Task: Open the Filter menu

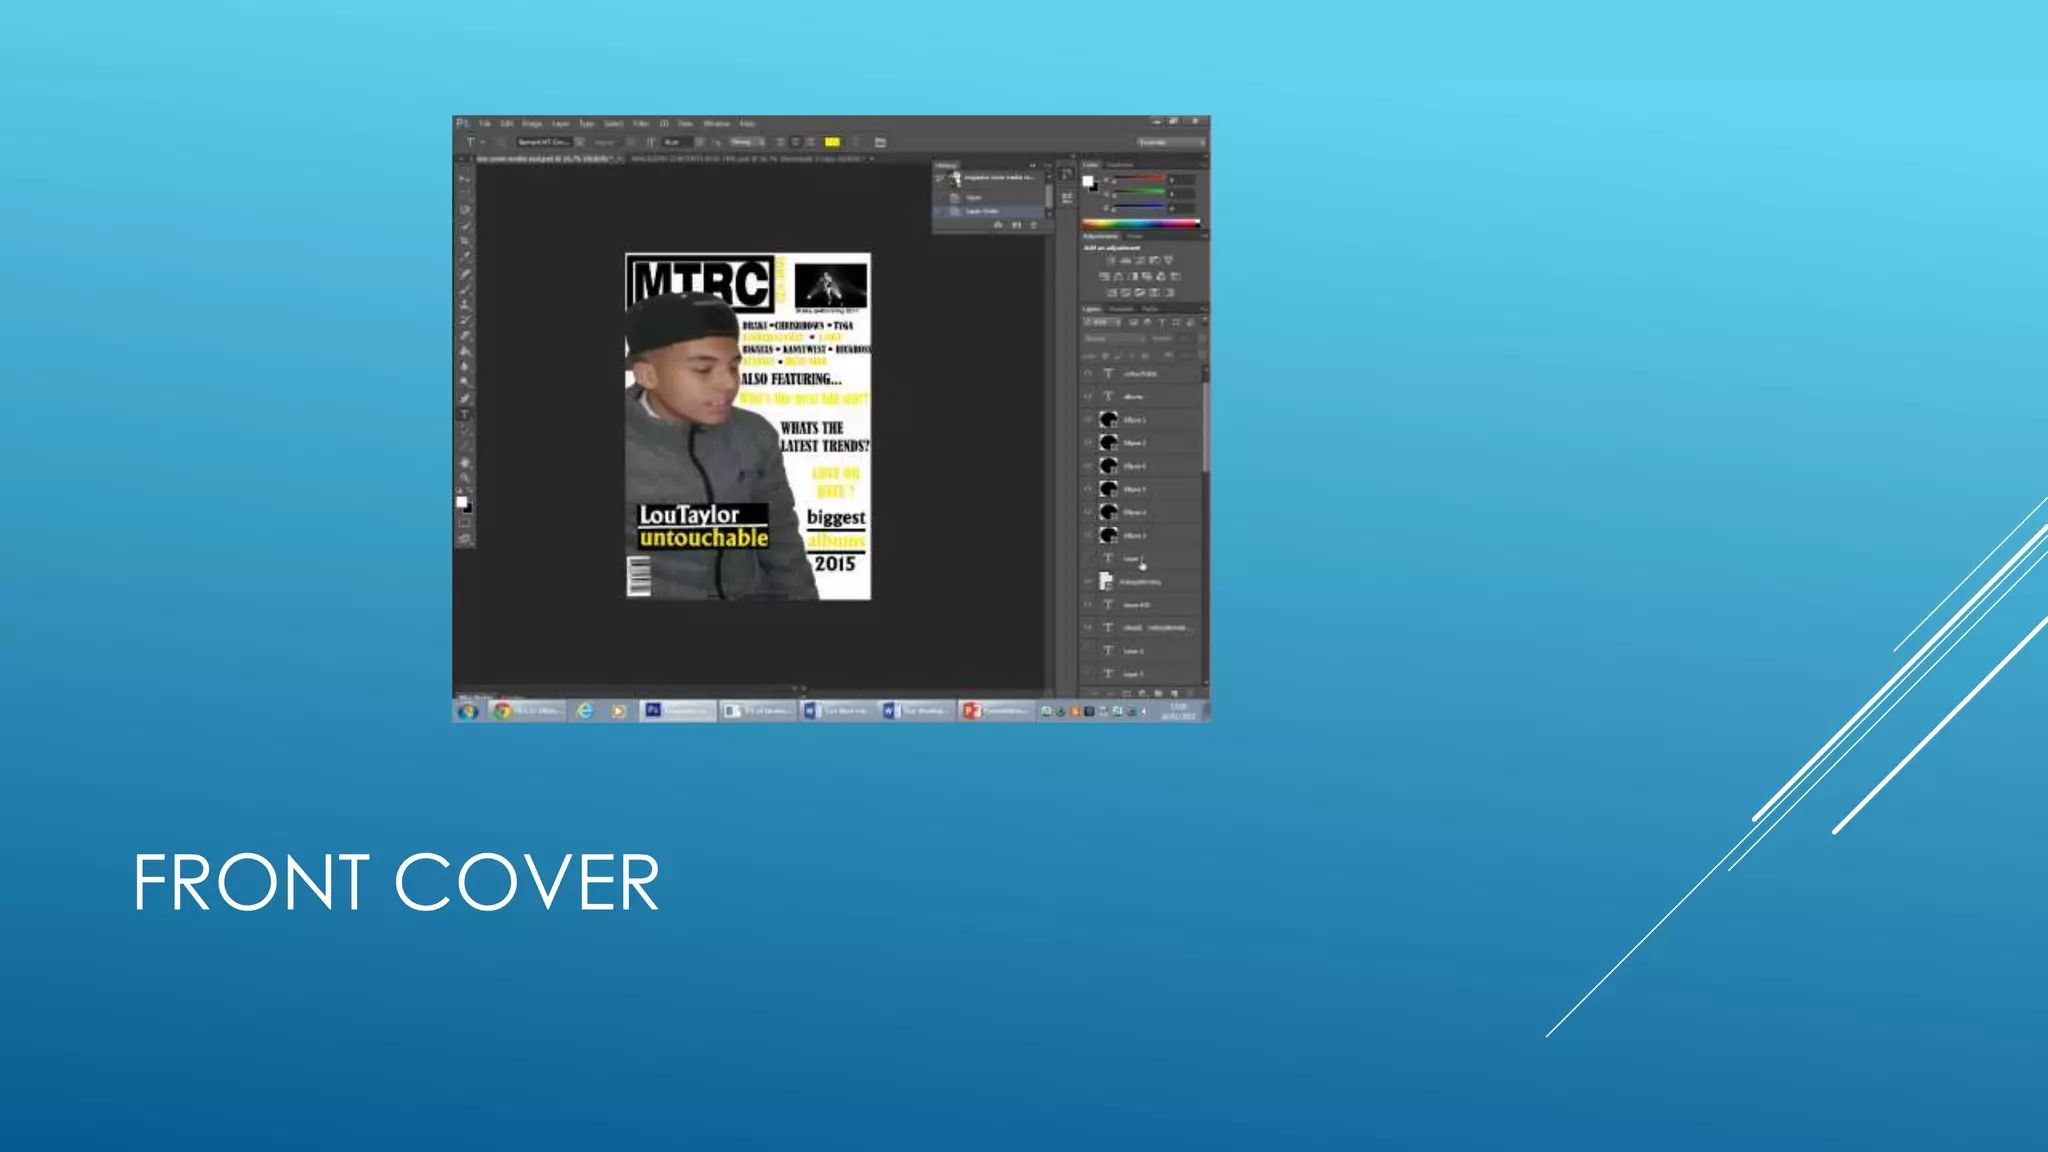Action: 641,124
